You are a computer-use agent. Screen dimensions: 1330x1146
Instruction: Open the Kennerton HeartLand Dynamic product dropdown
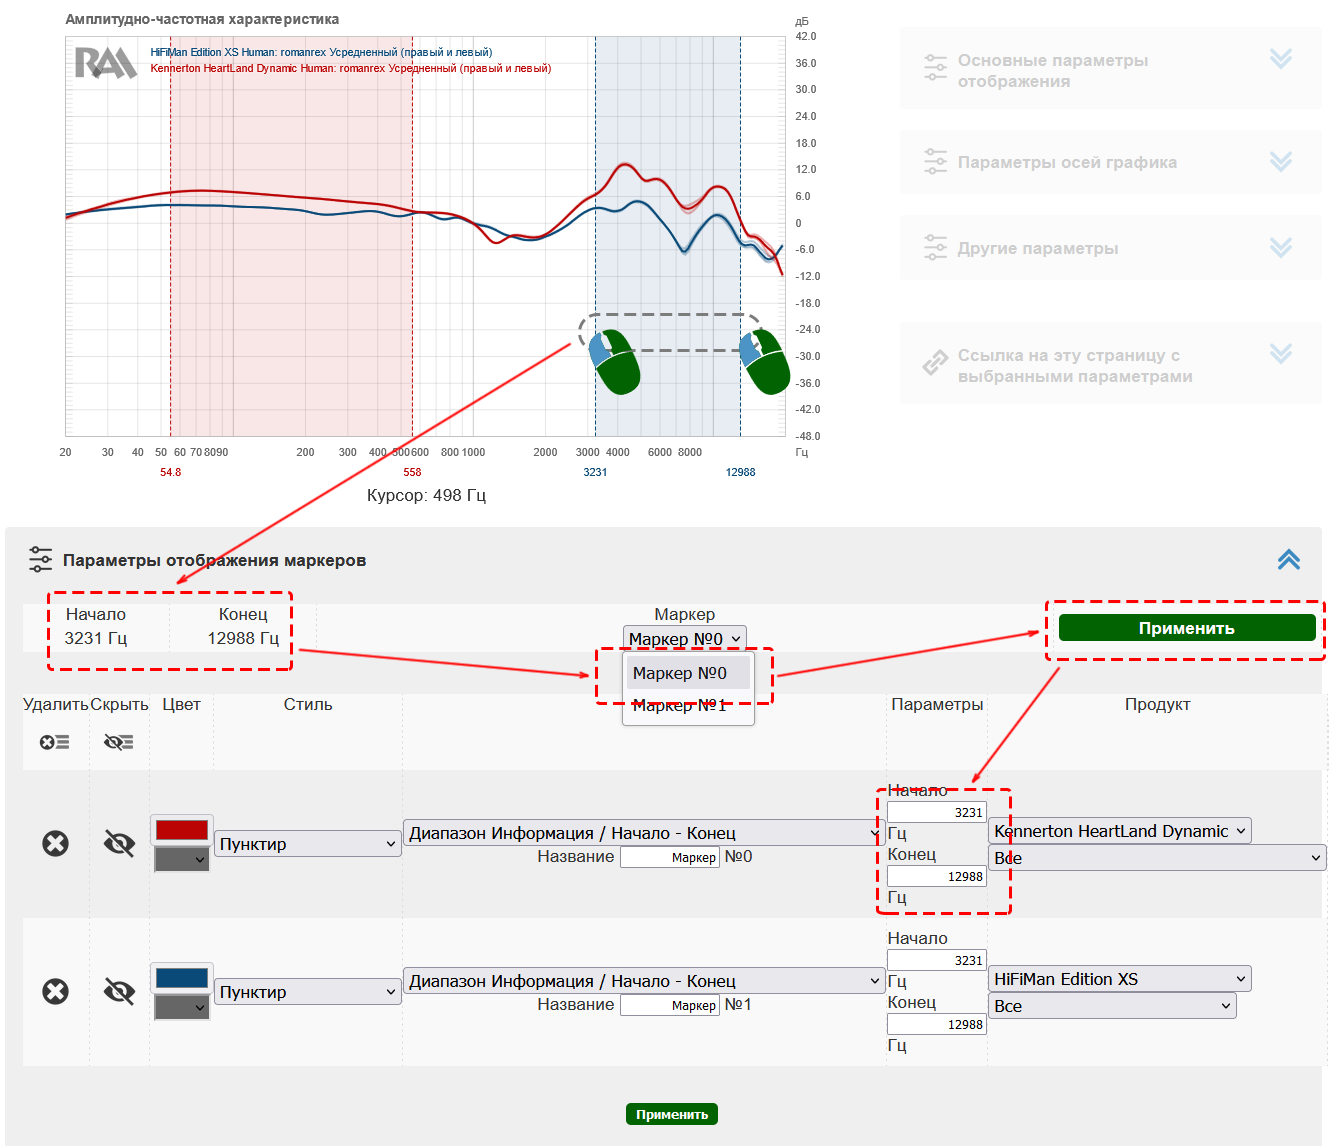(1120, 831)
